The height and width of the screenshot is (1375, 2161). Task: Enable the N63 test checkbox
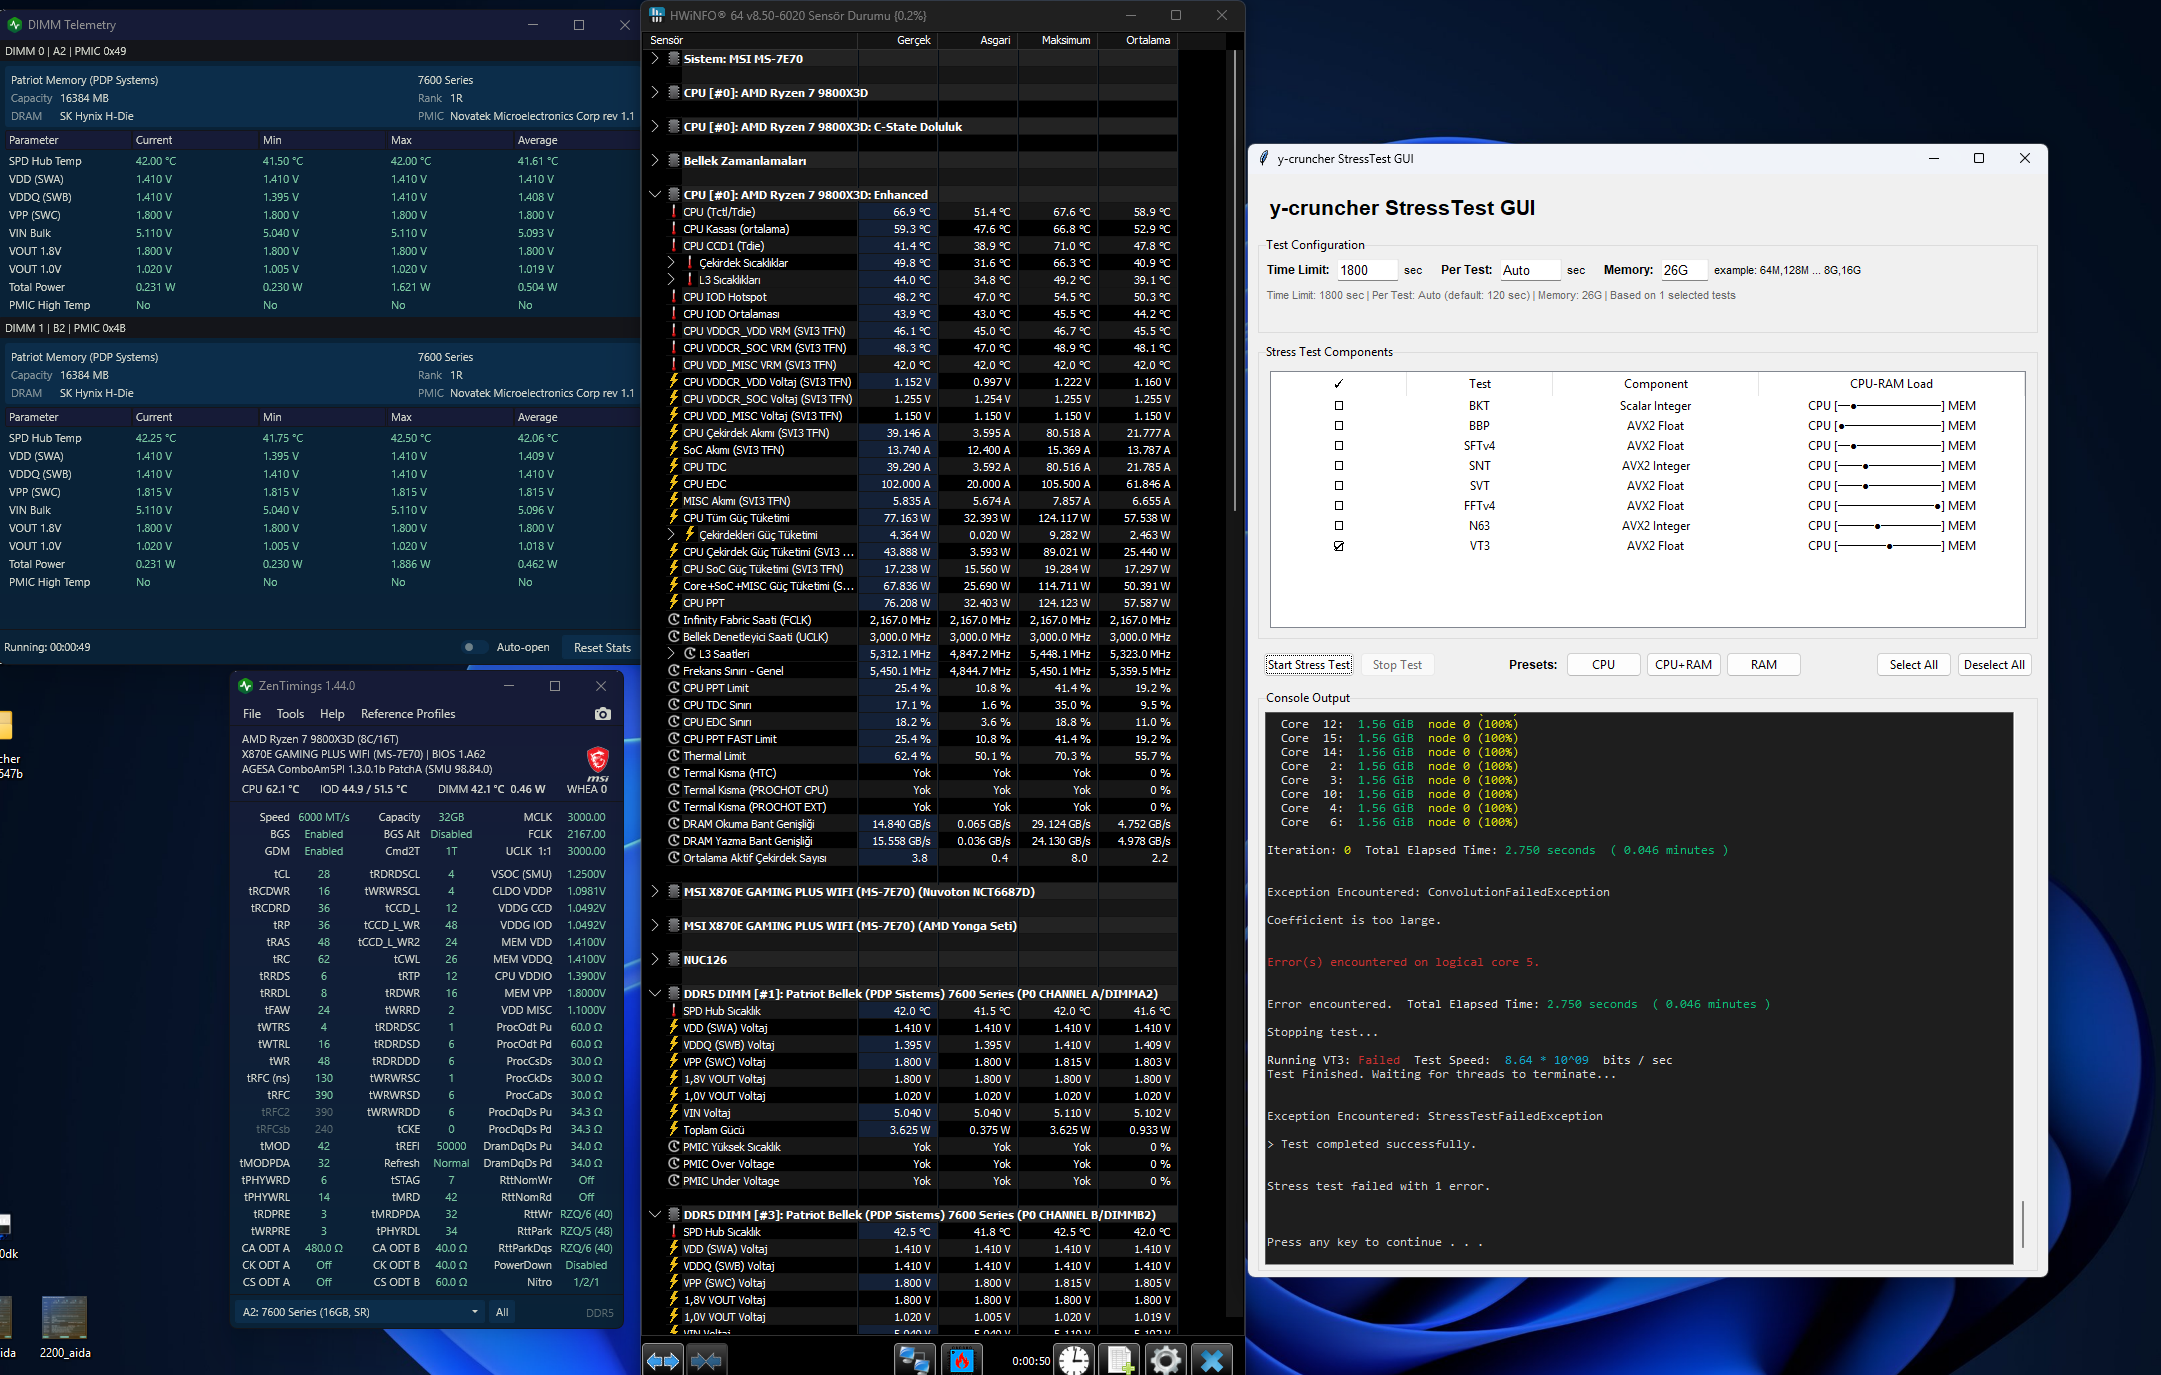click(x=1339, y=526)
